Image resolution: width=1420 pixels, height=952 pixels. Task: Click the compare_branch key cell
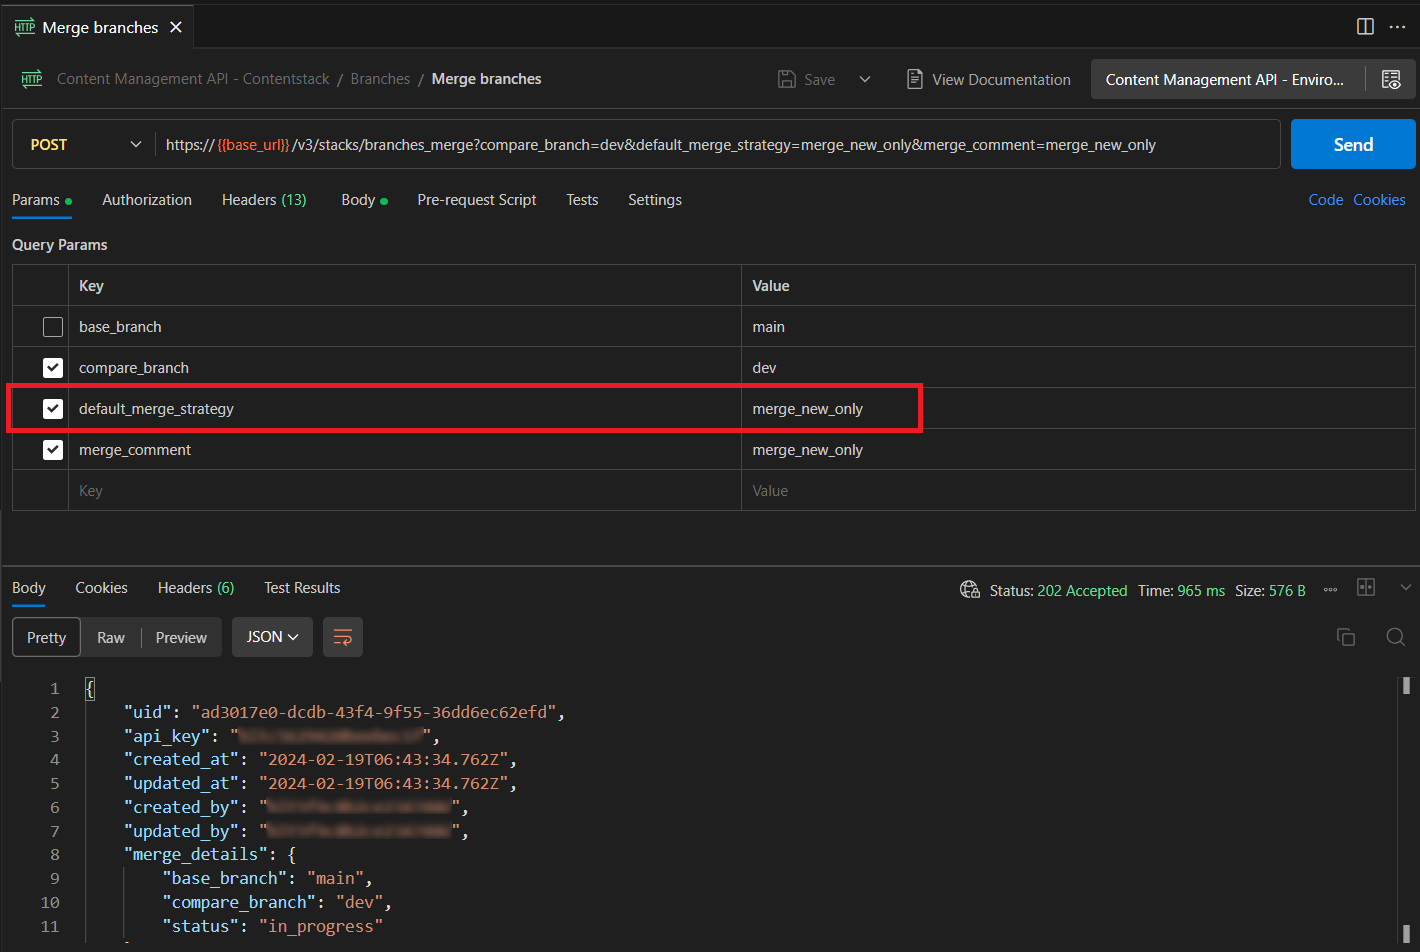(x=405, y=368)
